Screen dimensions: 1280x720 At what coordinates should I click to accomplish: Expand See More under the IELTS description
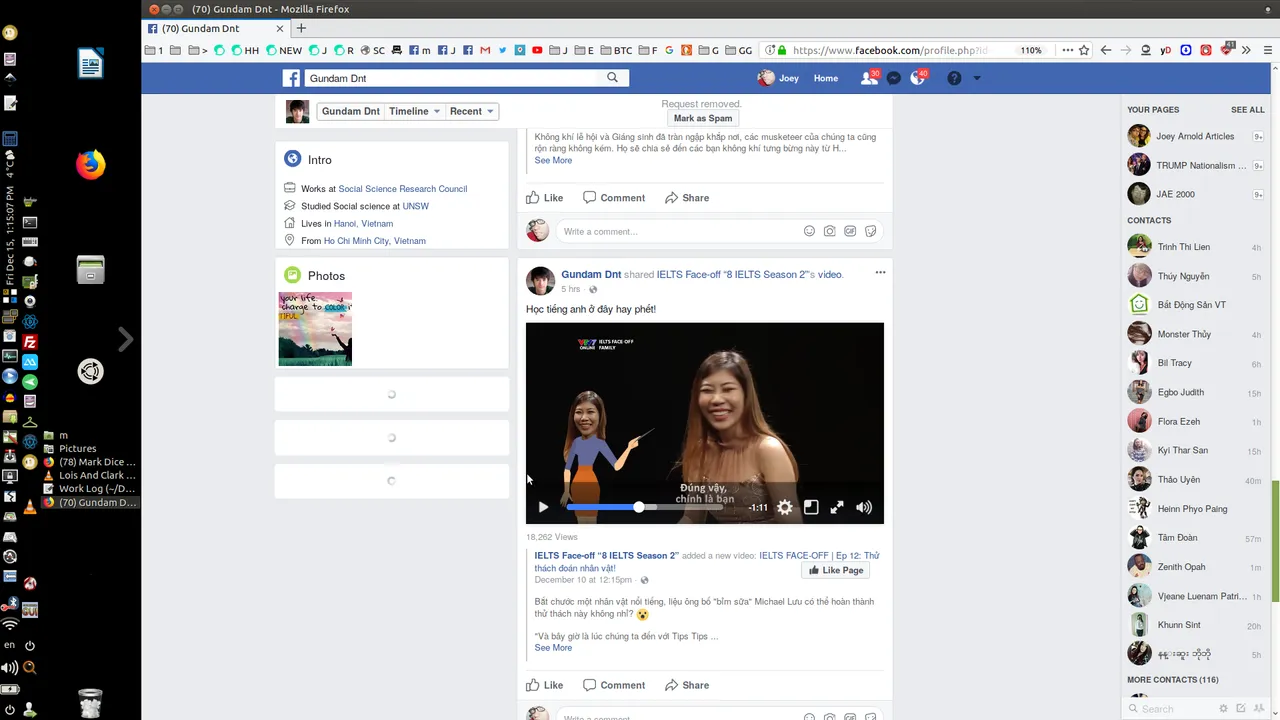[553, 647]
